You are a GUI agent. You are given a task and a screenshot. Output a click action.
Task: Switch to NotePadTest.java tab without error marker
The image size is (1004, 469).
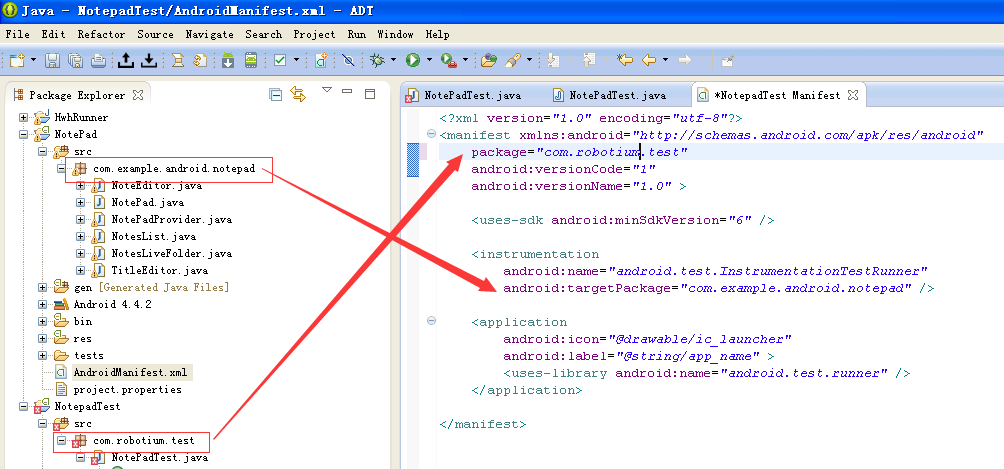tap(609, 95)
